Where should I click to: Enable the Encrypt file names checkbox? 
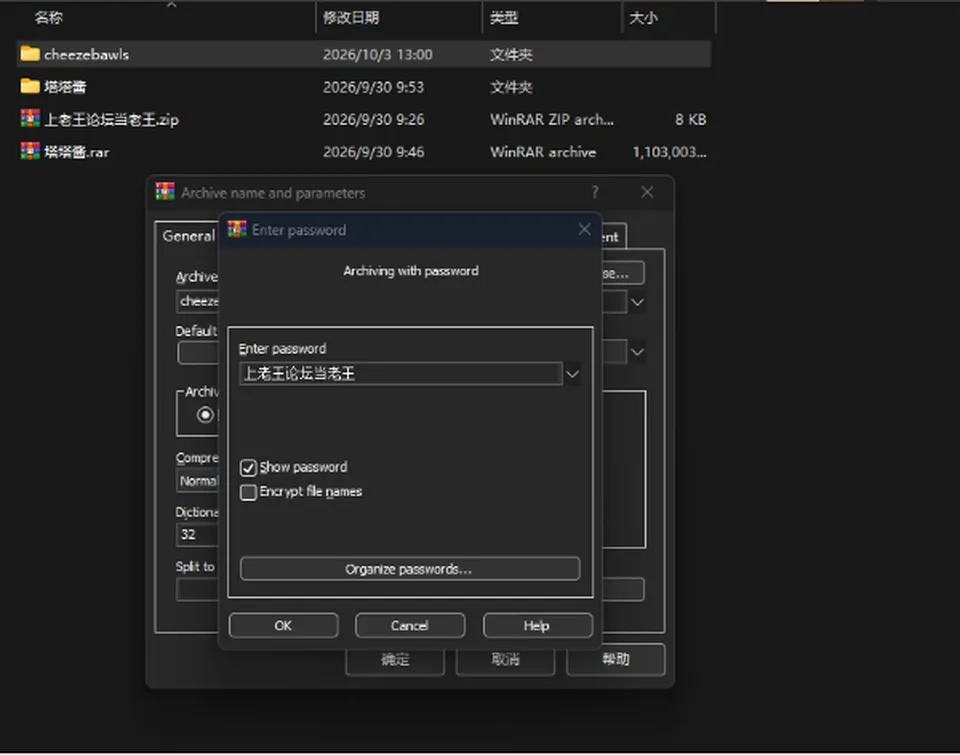[248, 492]
